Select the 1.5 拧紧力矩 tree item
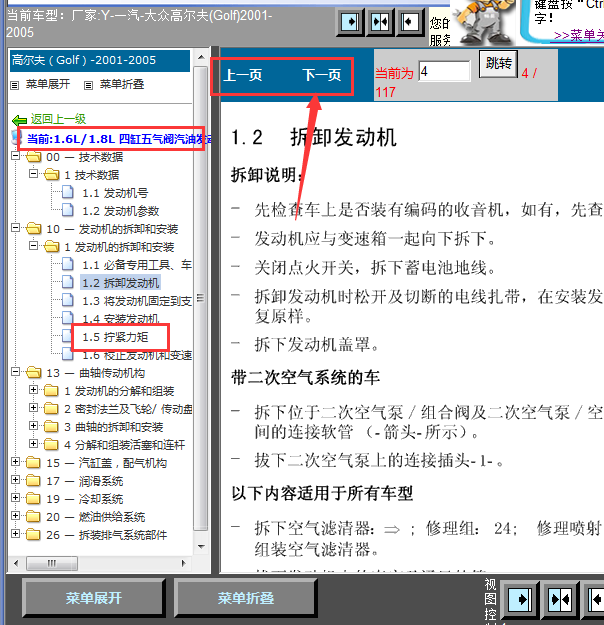The image size is (604, 625). click(115, 337)
